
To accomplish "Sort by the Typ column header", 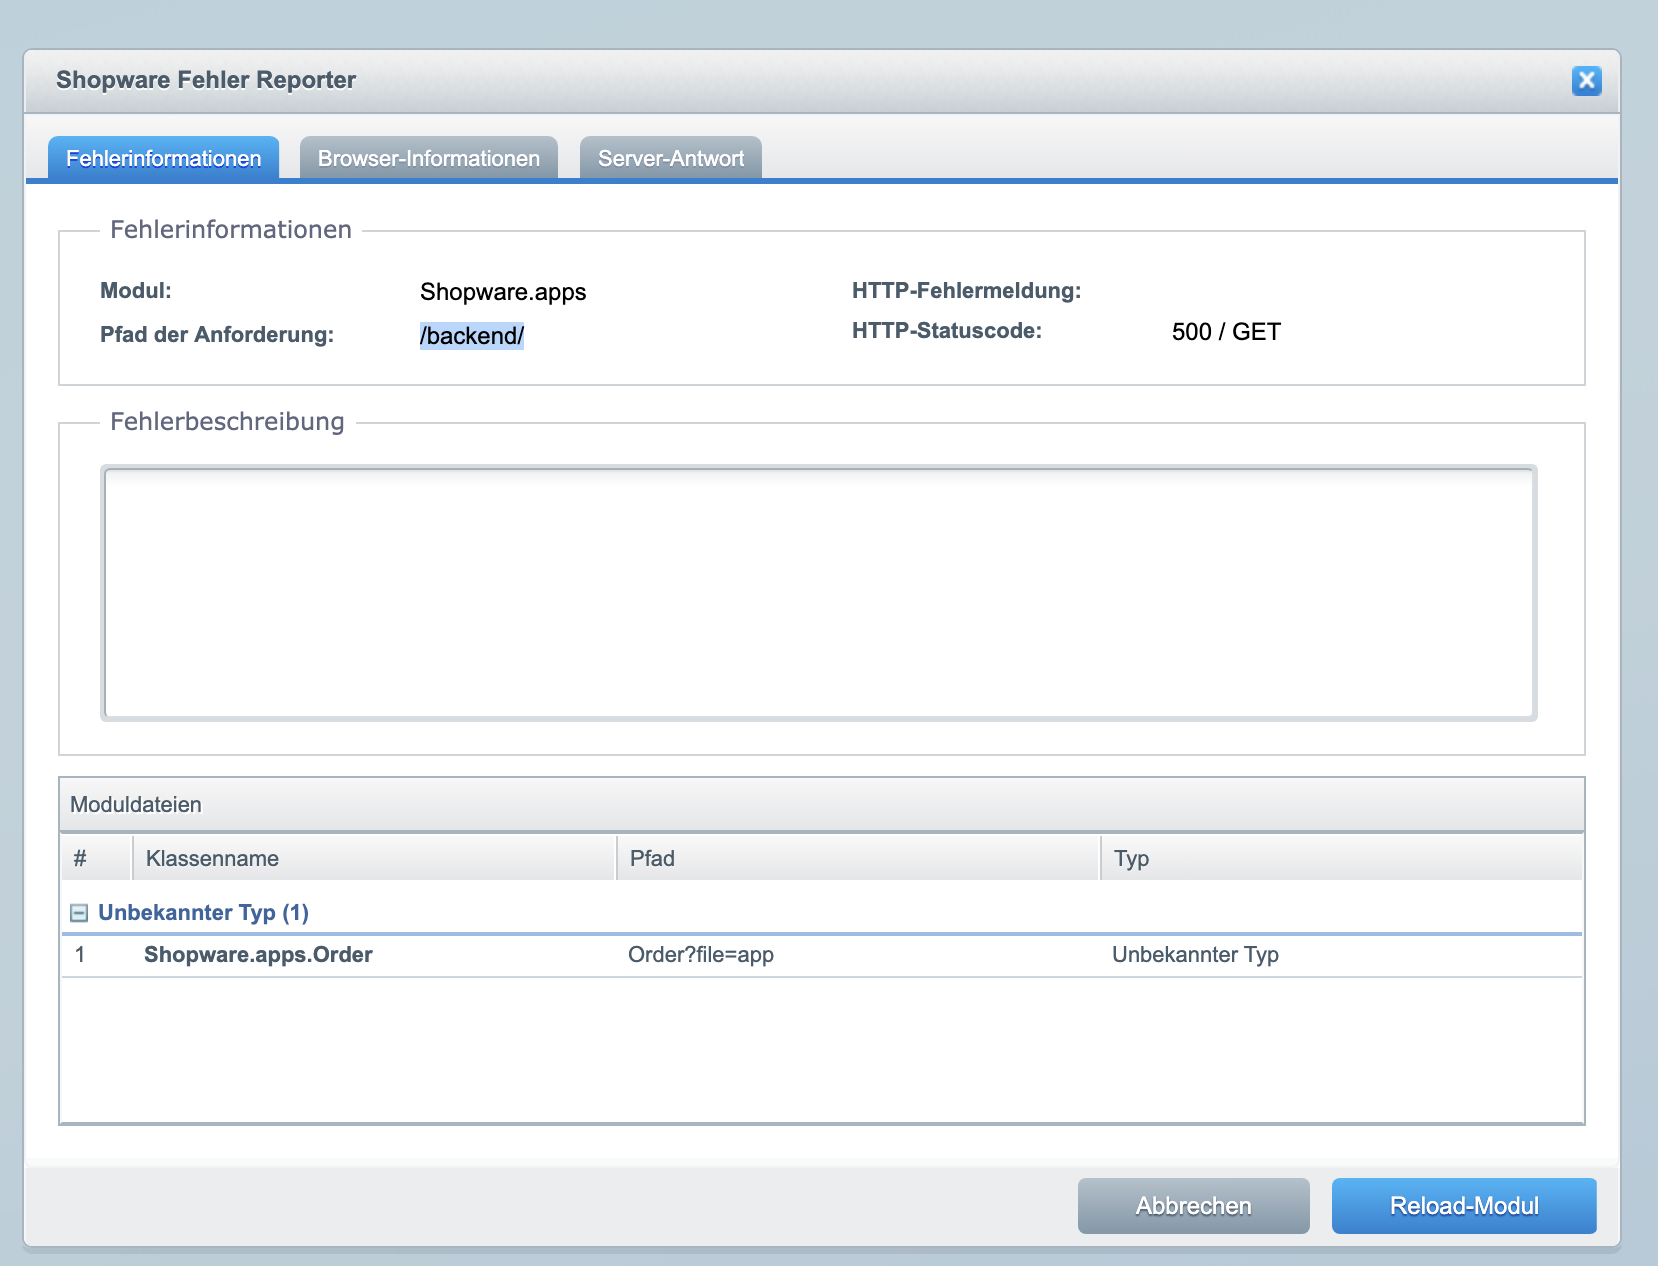I will (x=1342, y=858).
